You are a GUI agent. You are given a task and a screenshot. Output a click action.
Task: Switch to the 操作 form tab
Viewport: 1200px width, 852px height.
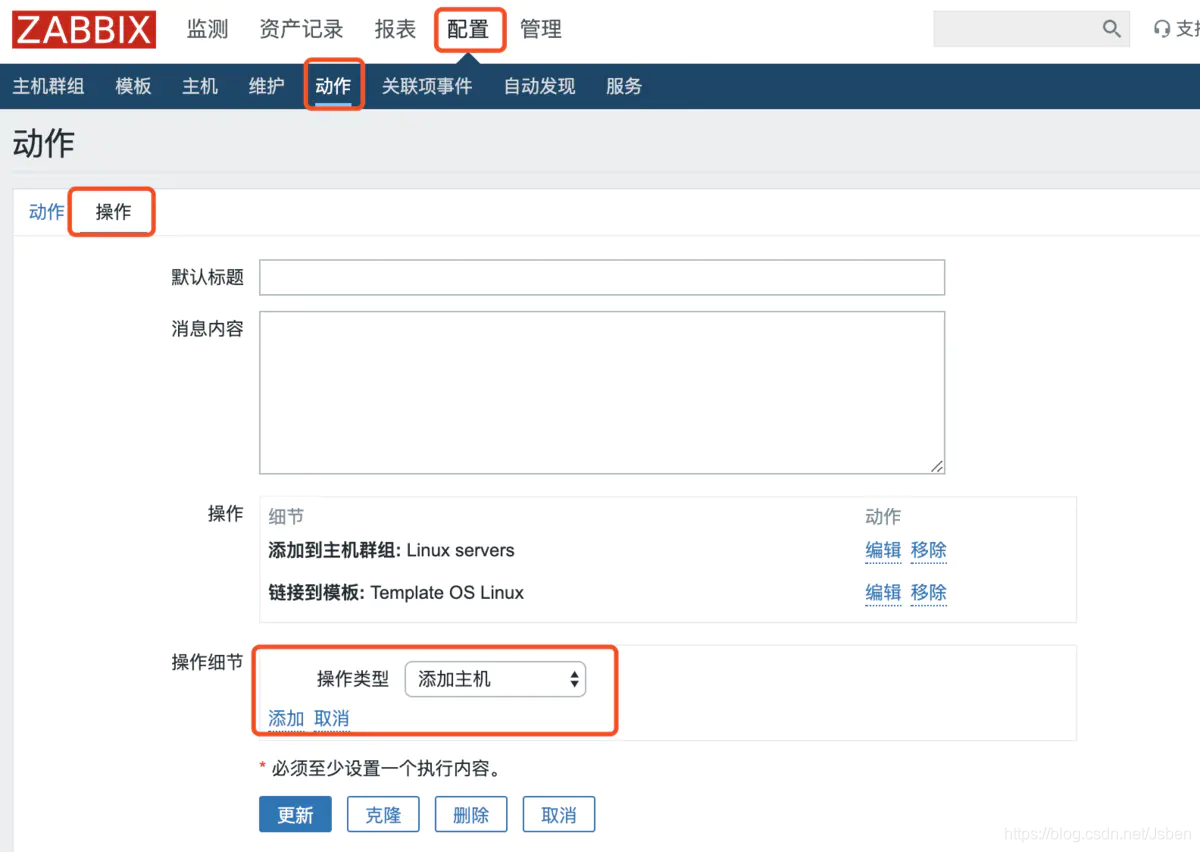coord(113,212)
